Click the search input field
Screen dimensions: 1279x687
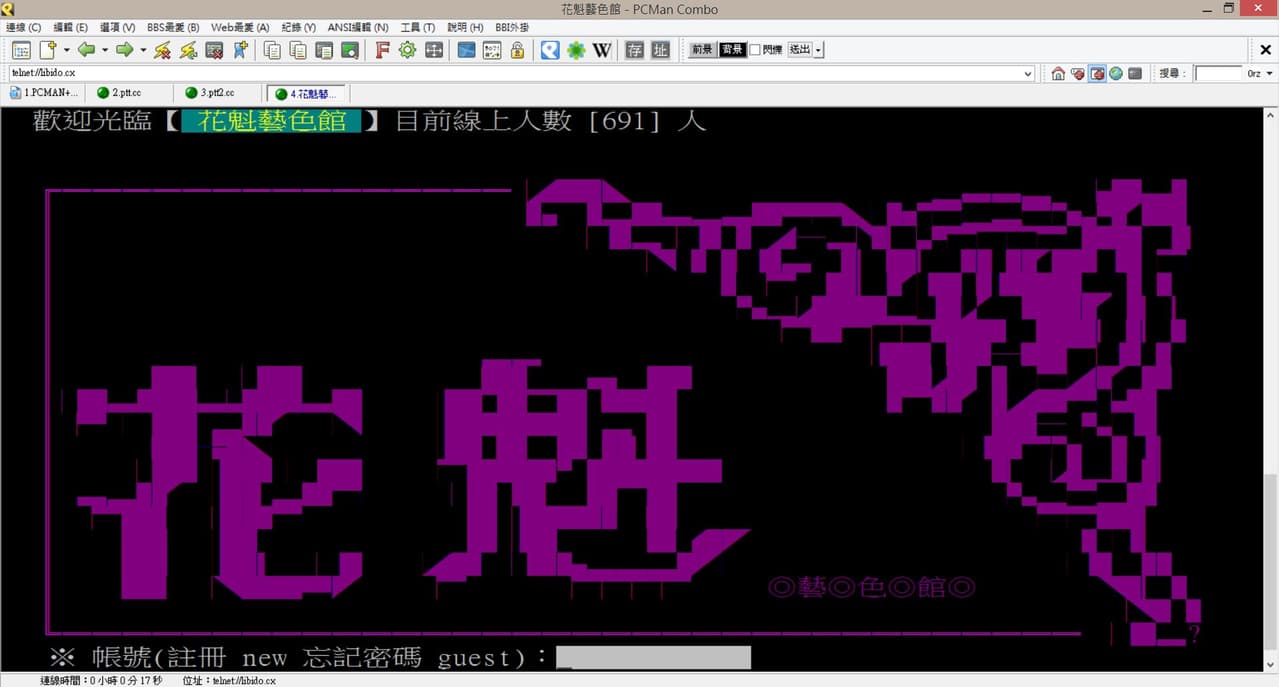tap(1218, 74)
